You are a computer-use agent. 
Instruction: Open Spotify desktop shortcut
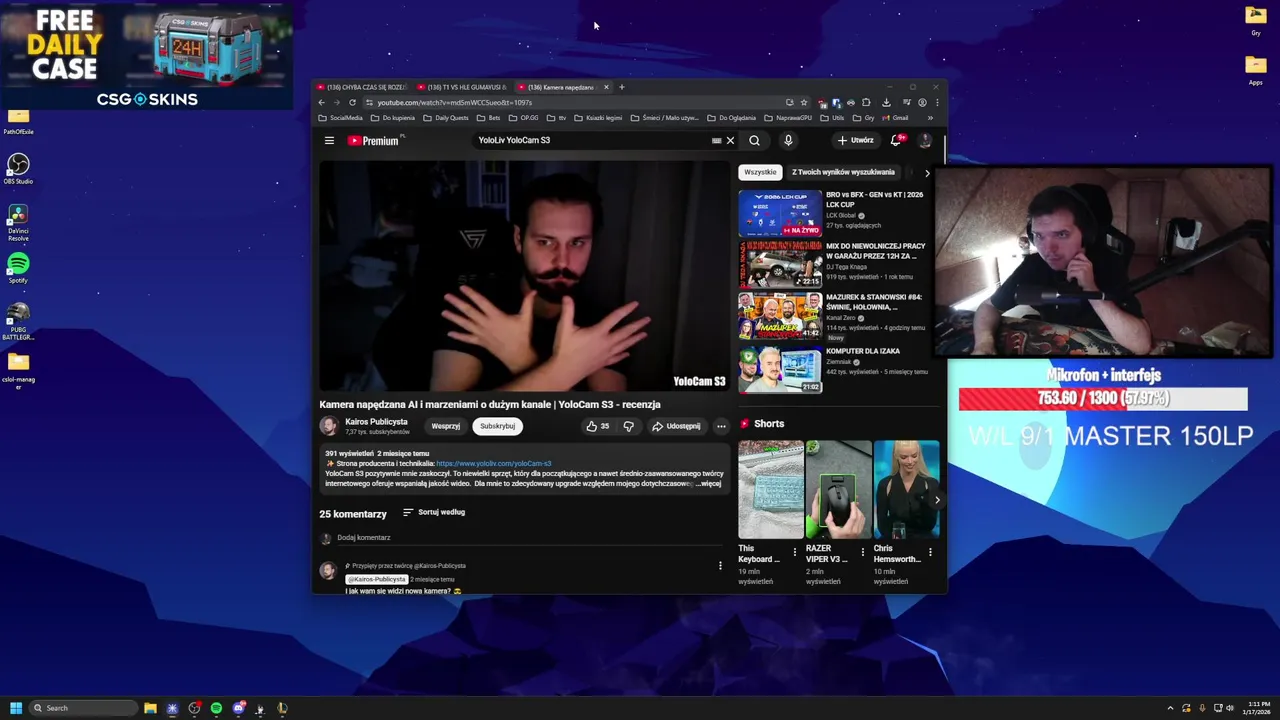pyautogui.click(x=18, y=268)
